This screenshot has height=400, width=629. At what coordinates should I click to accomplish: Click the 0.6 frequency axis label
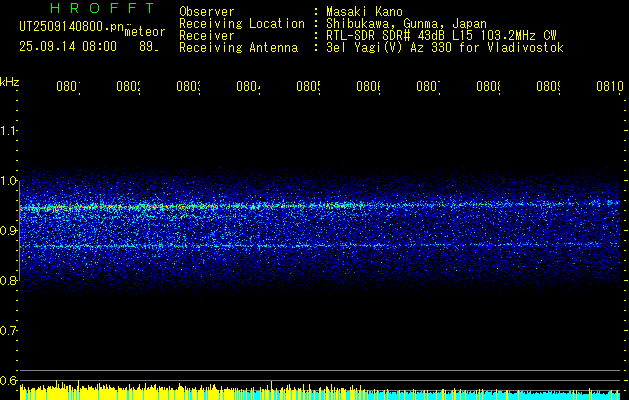(8, 380)
